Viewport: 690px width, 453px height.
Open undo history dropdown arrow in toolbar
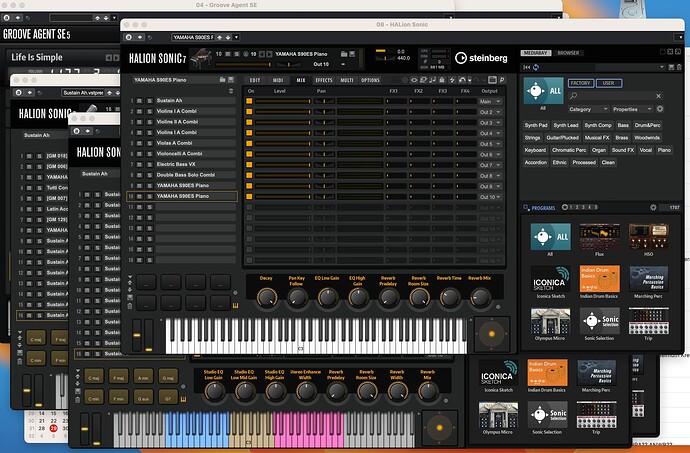coord(470,80)
